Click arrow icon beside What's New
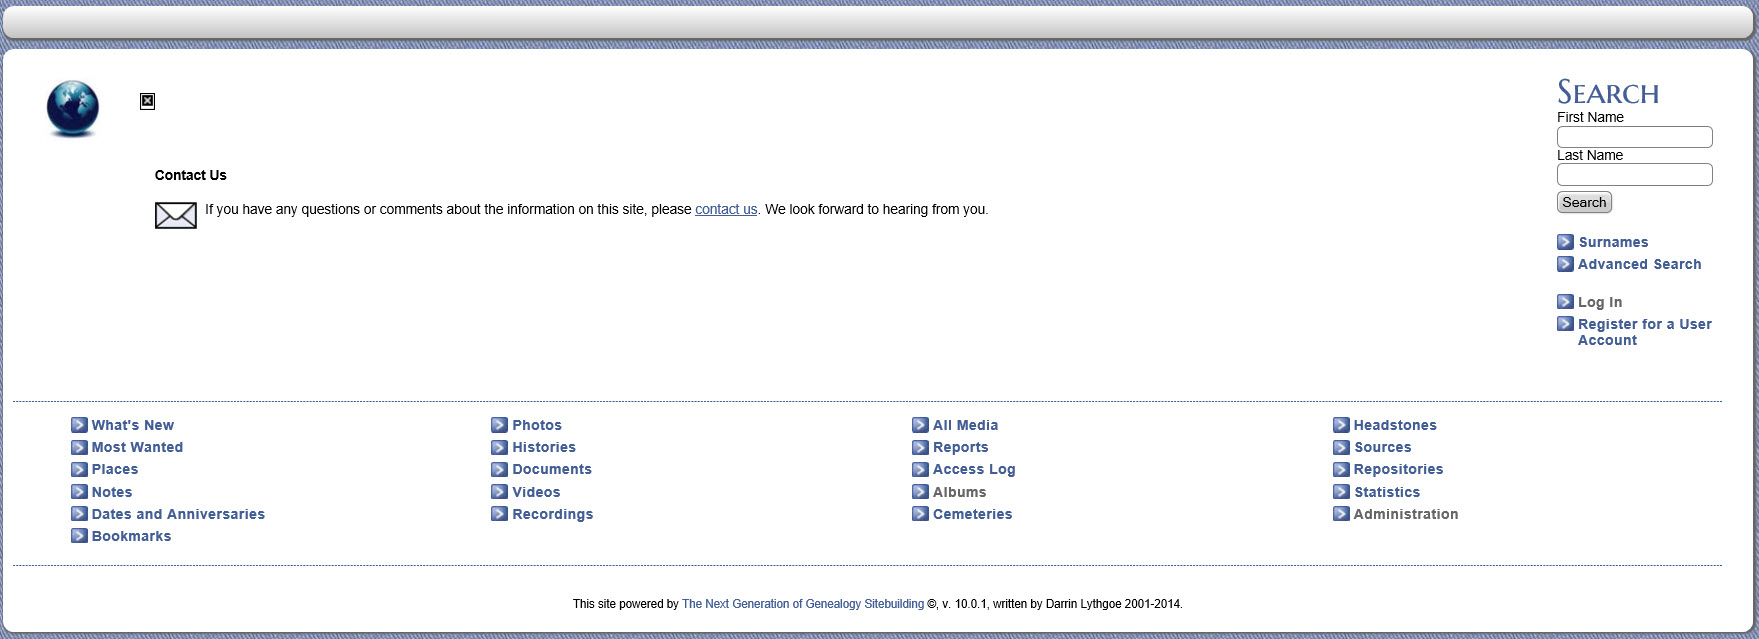Image resolution: width=1759 pixels, height=639 pixels. pyautogui.click(x=79, y=425)
